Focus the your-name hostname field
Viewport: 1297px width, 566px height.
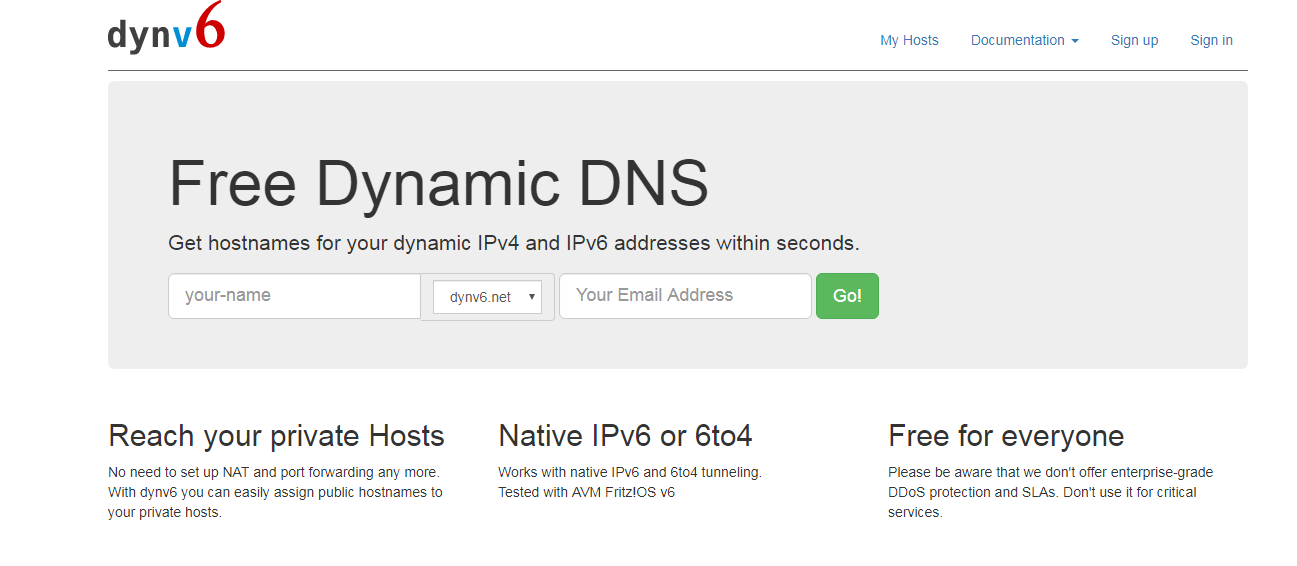(294, 296)
